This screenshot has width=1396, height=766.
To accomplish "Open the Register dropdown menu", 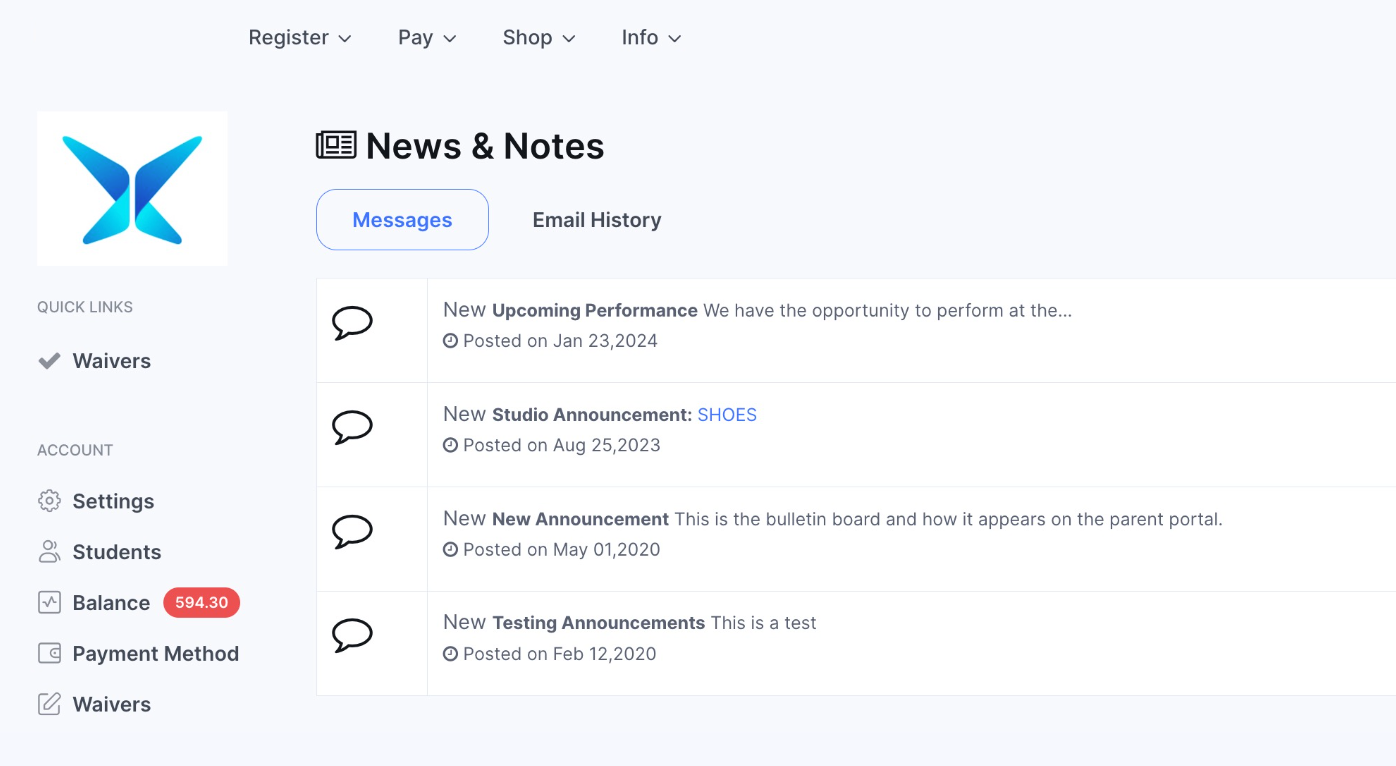I will 300,38.
